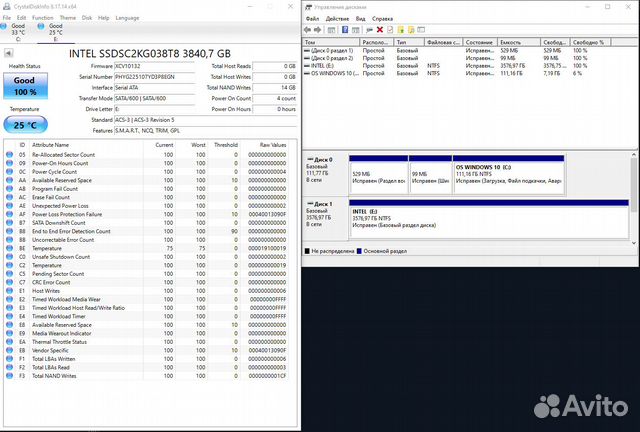The height and width of the screenshot is (432, 640).
Task: Open Theme menu in CrystalDiskInfo
Action: [67, 18]
